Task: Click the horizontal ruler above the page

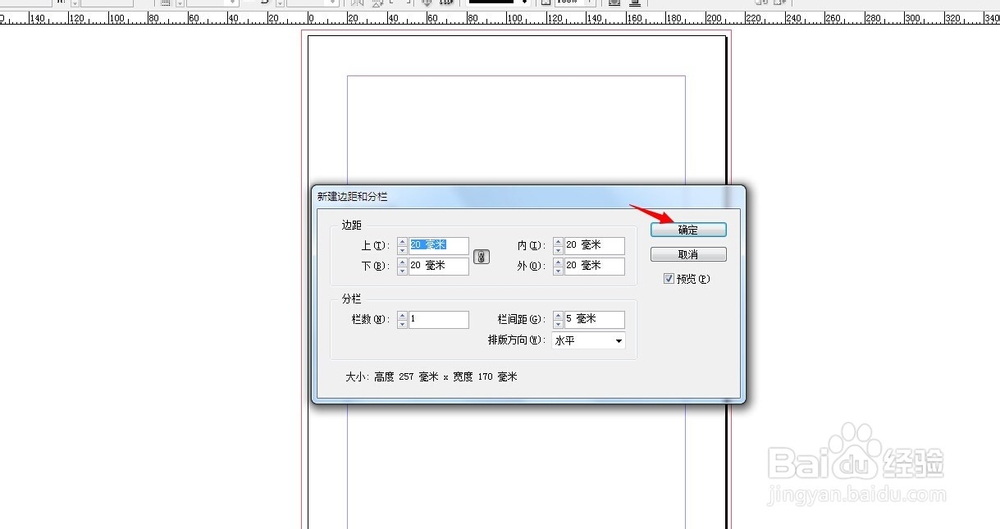Action: [500, 19]
